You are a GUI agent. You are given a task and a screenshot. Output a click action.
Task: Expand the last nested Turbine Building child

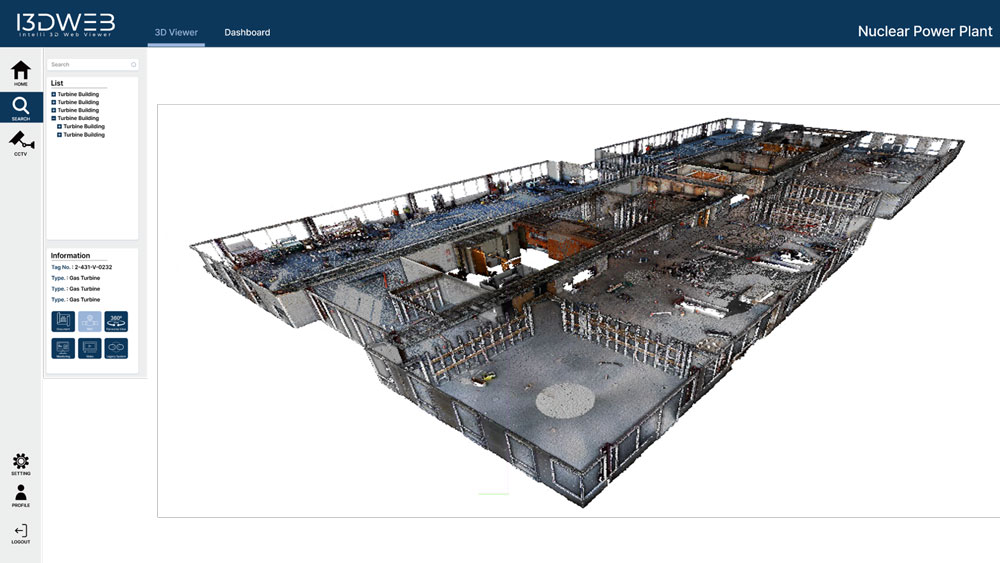point(60,135)
